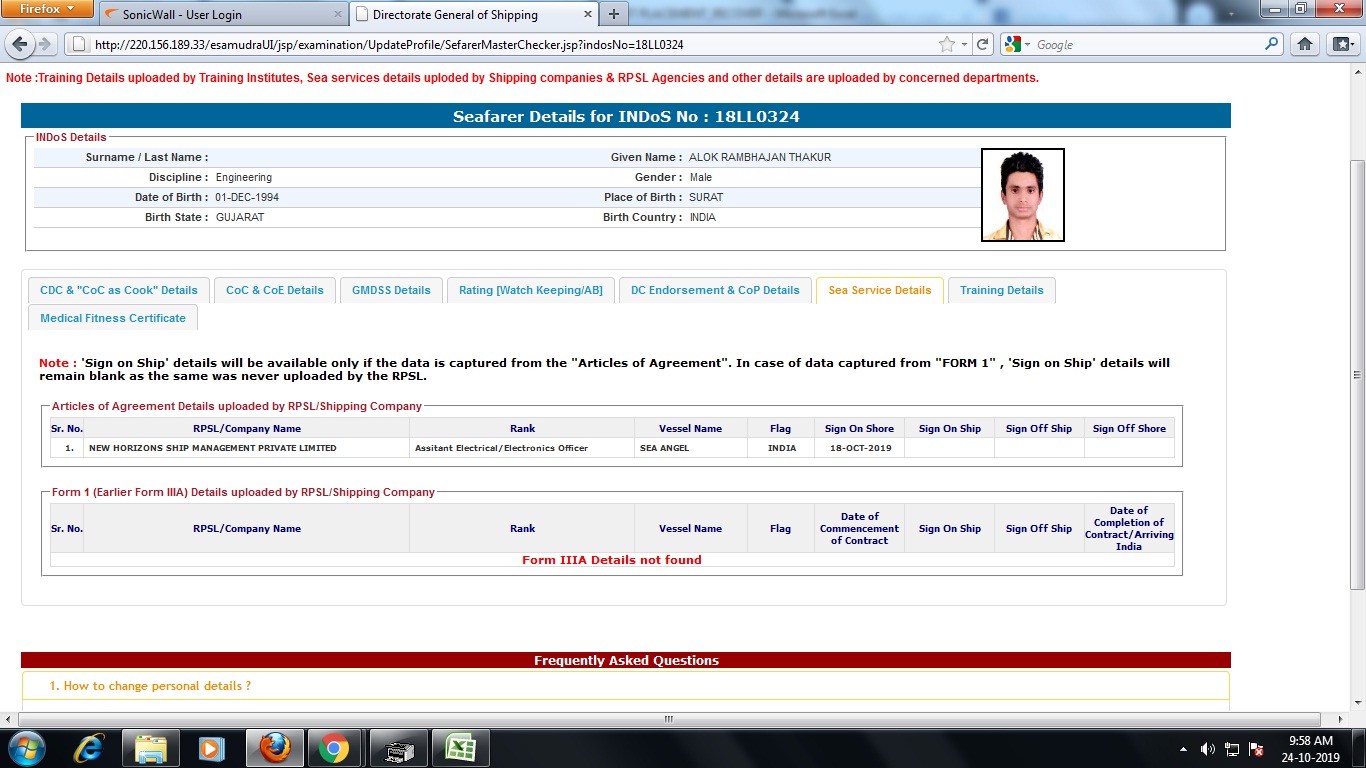Click the date of birth '01-DEC-1994'

click(x=247, y=197)
